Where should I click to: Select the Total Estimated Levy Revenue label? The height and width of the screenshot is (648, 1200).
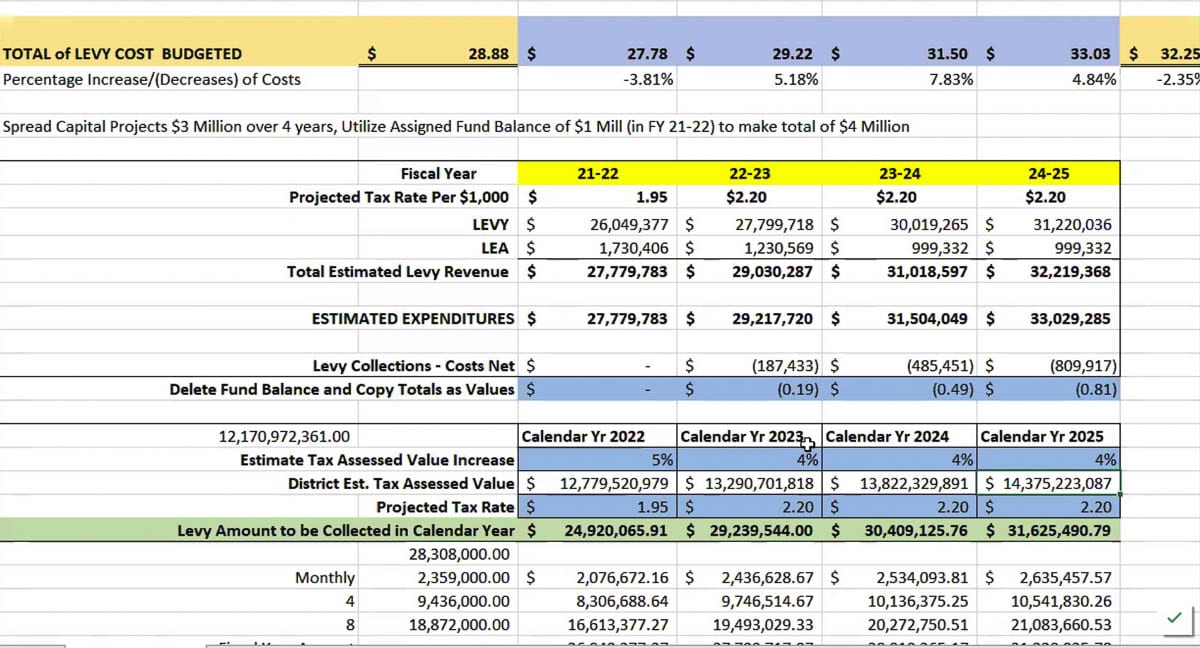click(x=397, y=271)
